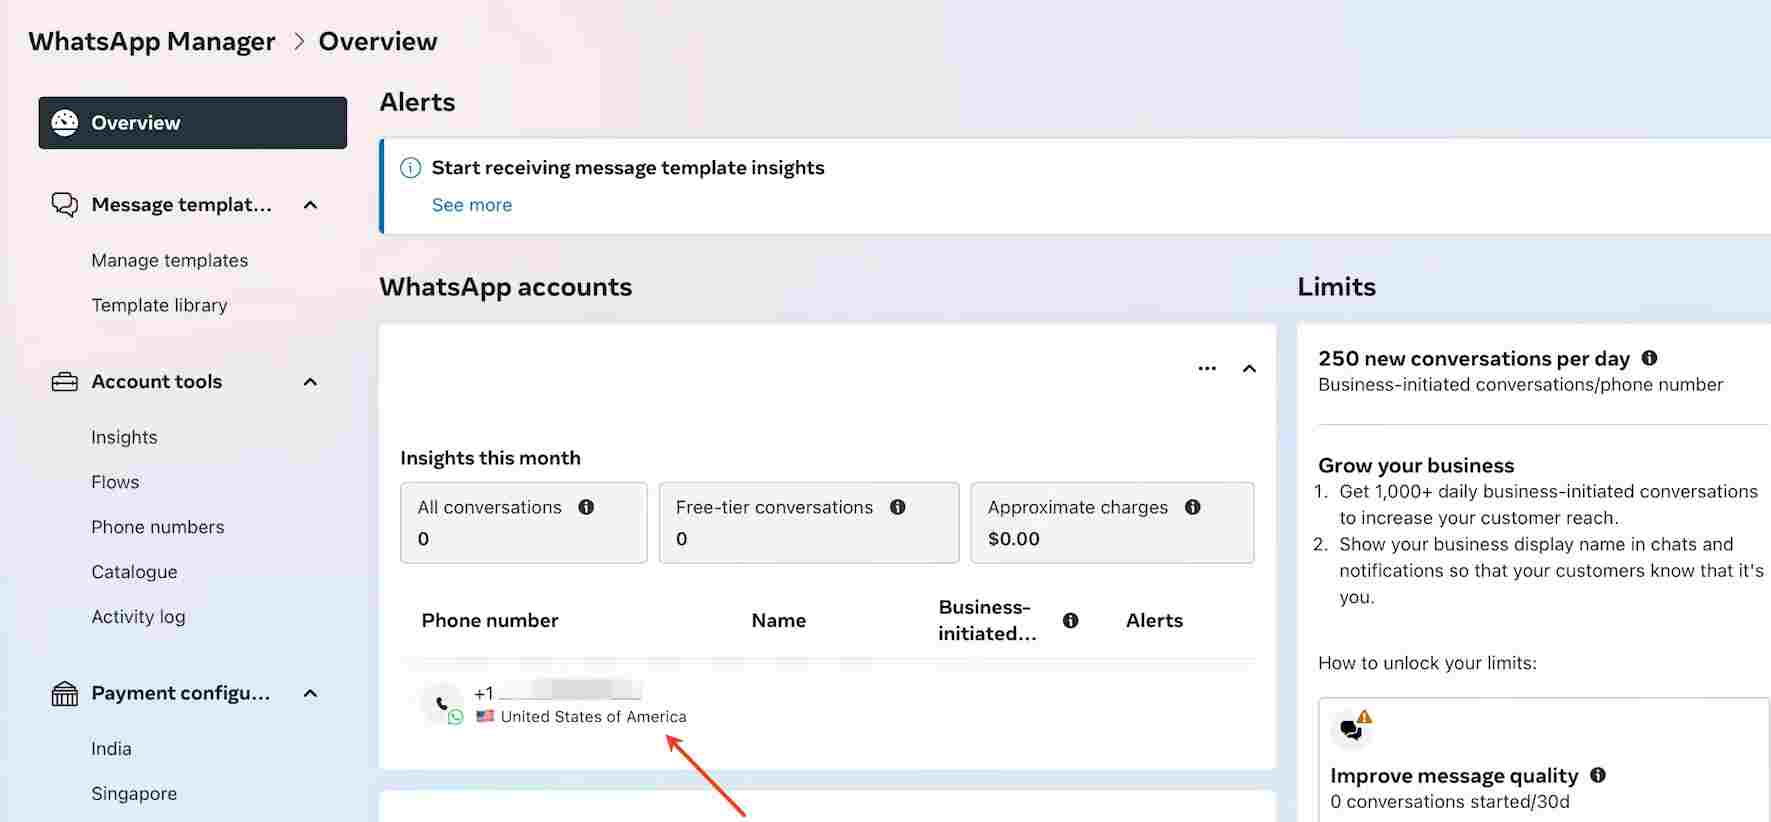Click the info icon beside Approximate charges
This screenshot has height=822, width=1771.
point(1192,507)
